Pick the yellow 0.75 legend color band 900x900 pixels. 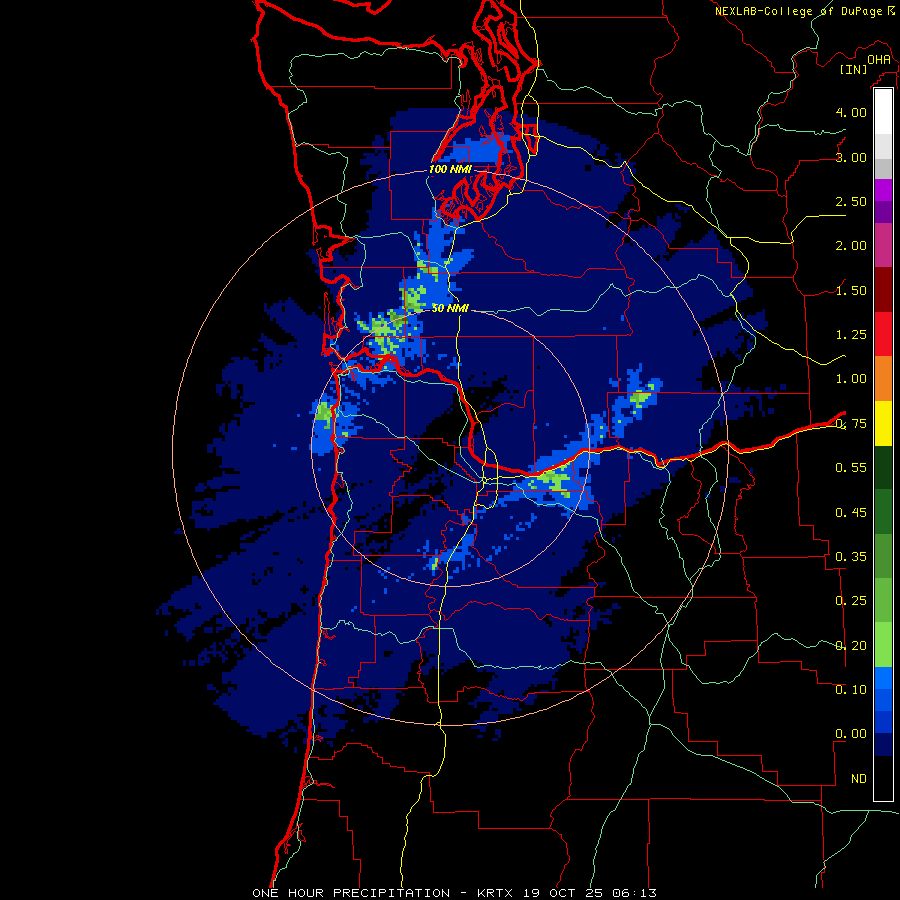tap(883, 423)
